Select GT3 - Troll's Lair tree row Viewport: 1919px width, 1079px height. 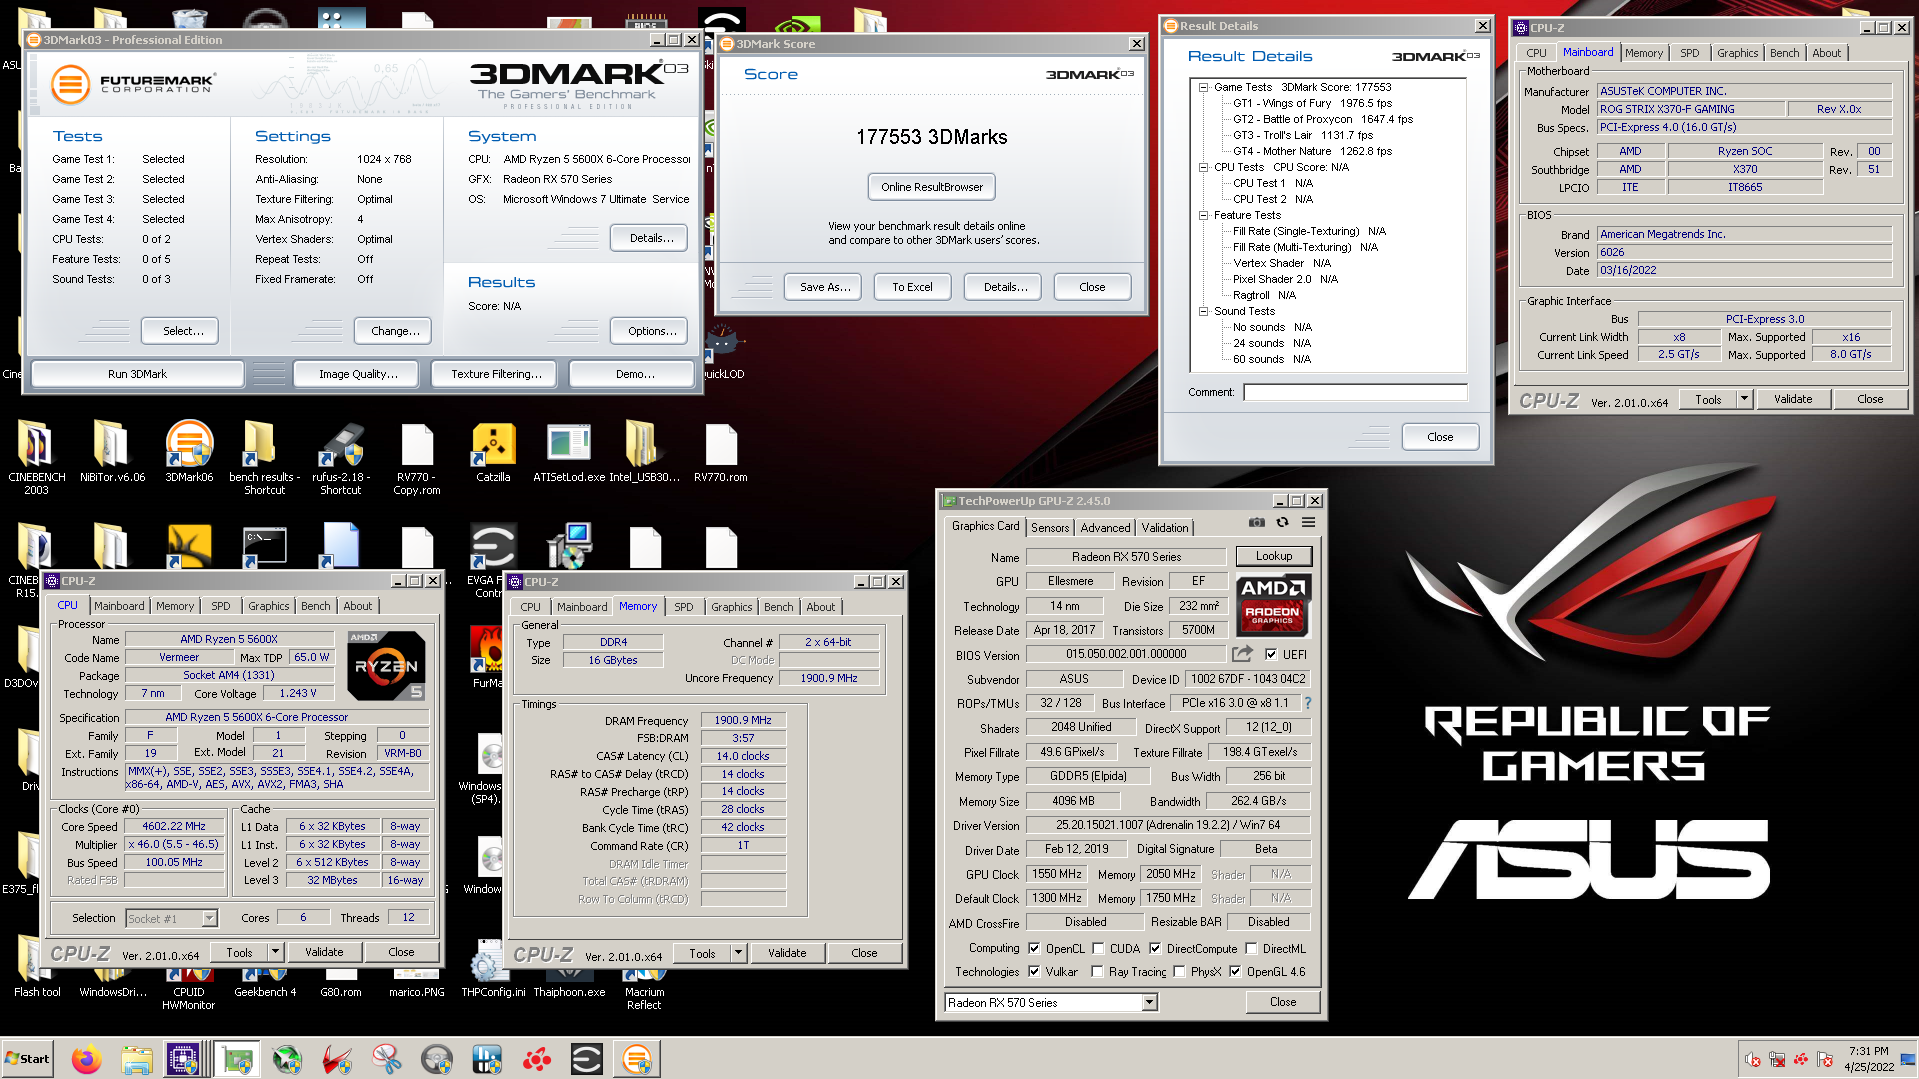[1303, 135]
